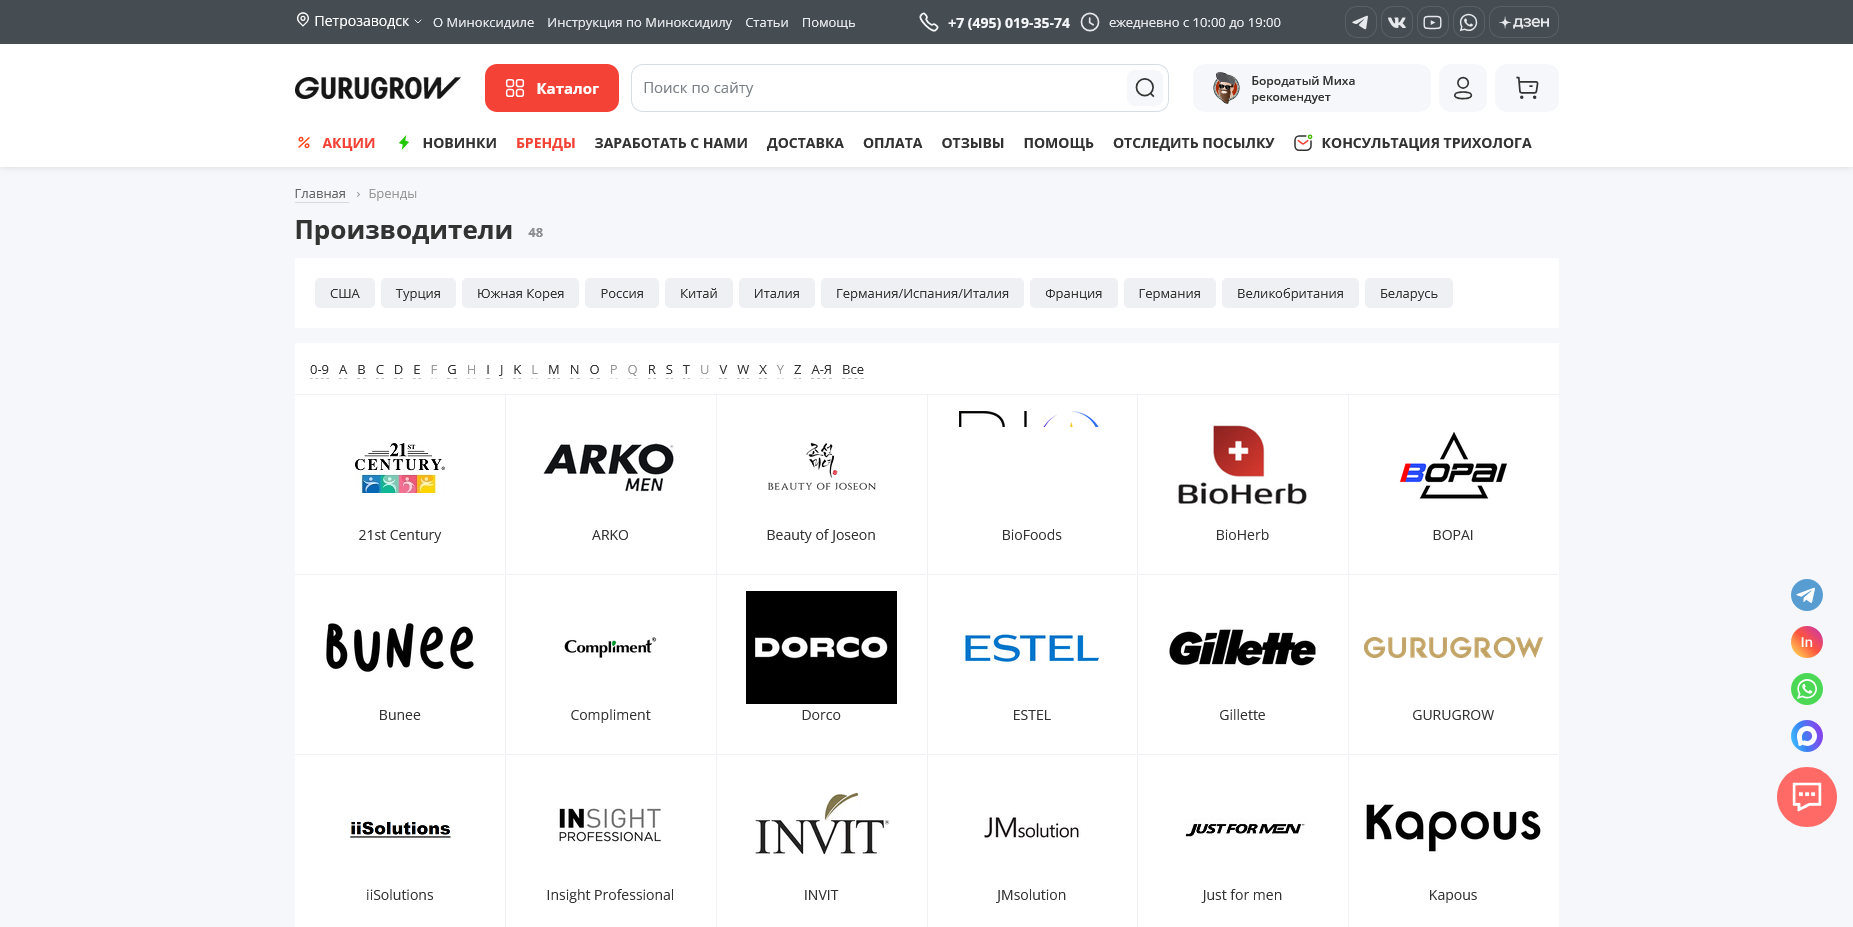
Task: Open the Dorco brand logo
Action: tap(821, 647)
